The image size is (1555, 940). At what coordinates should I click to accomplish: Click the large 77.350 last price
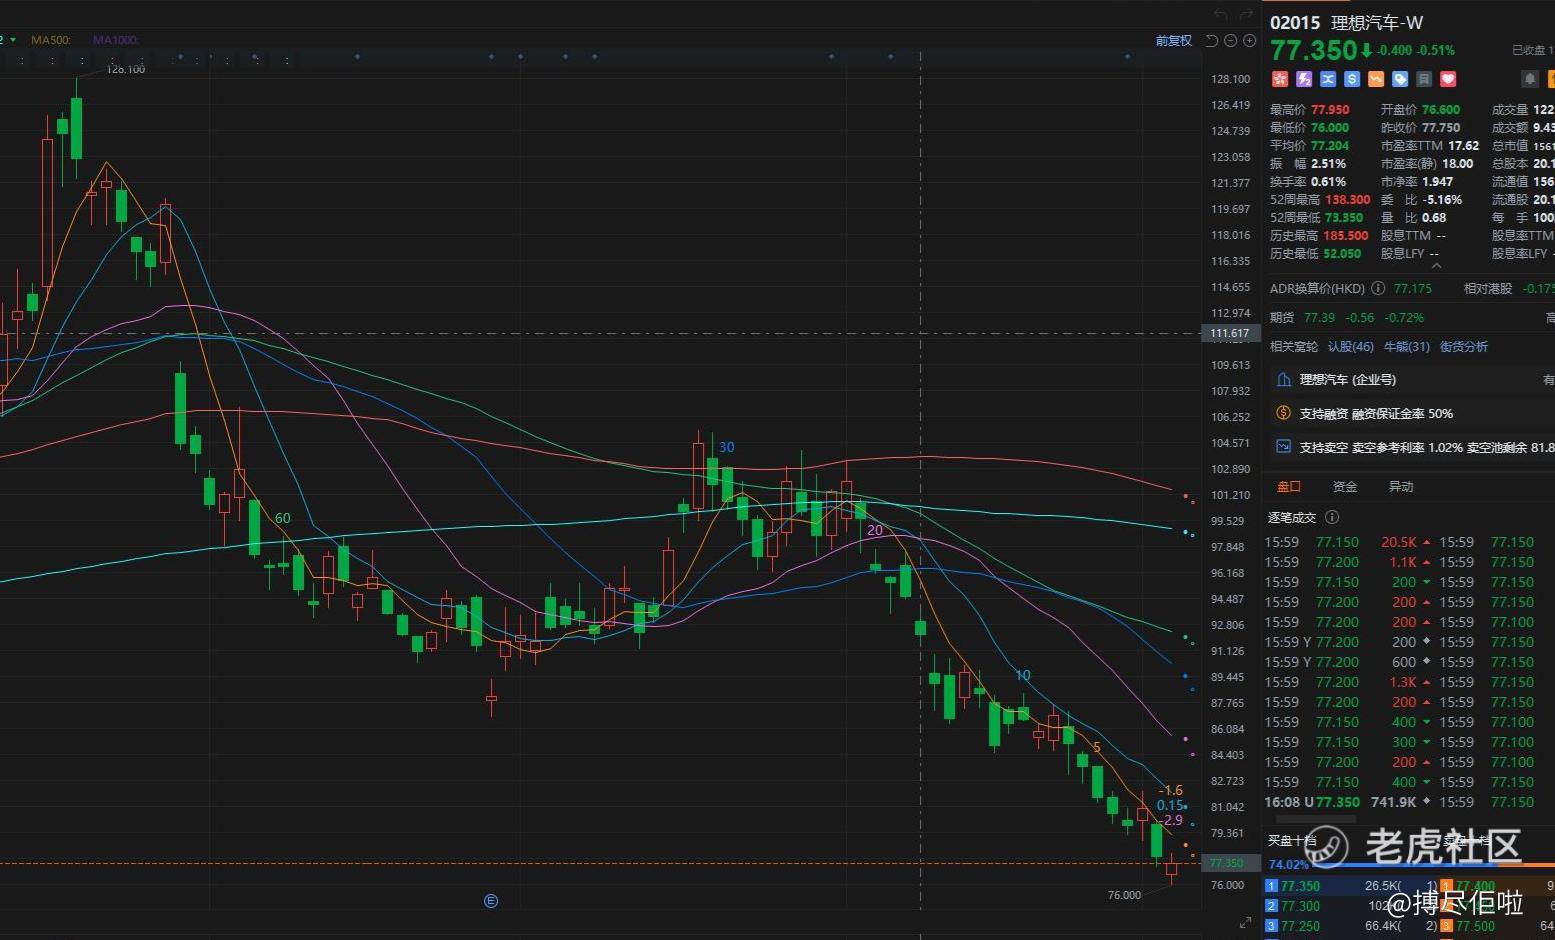[1314, 50]
